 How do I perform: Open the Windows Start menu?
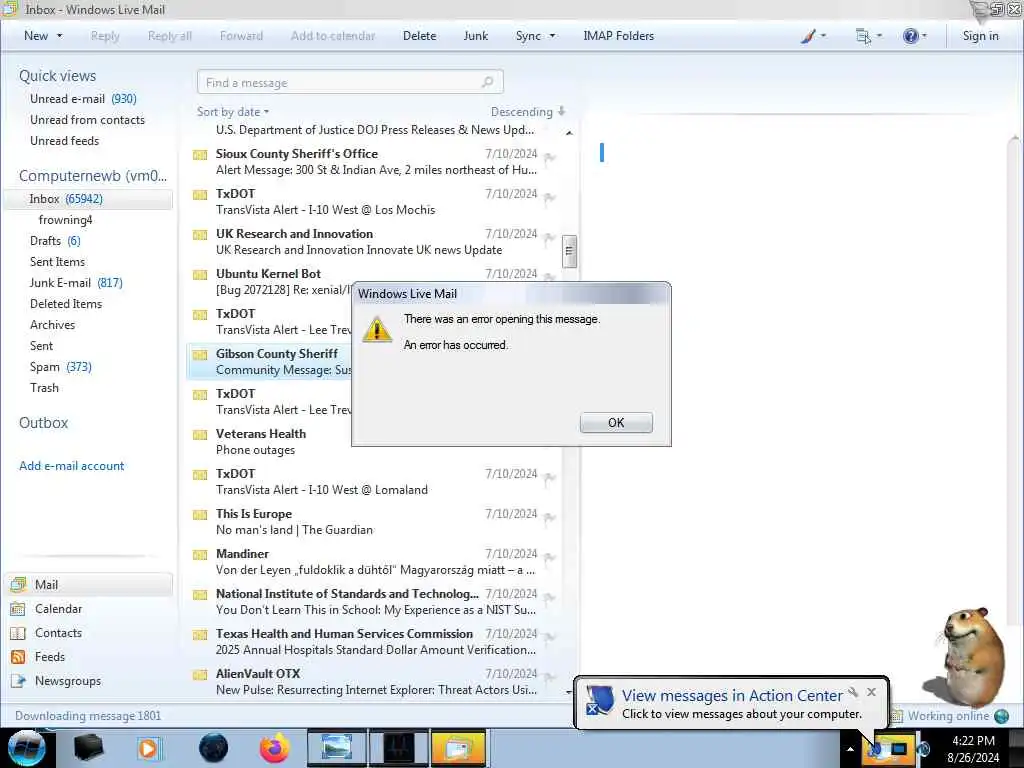click(x=26, y=748)
